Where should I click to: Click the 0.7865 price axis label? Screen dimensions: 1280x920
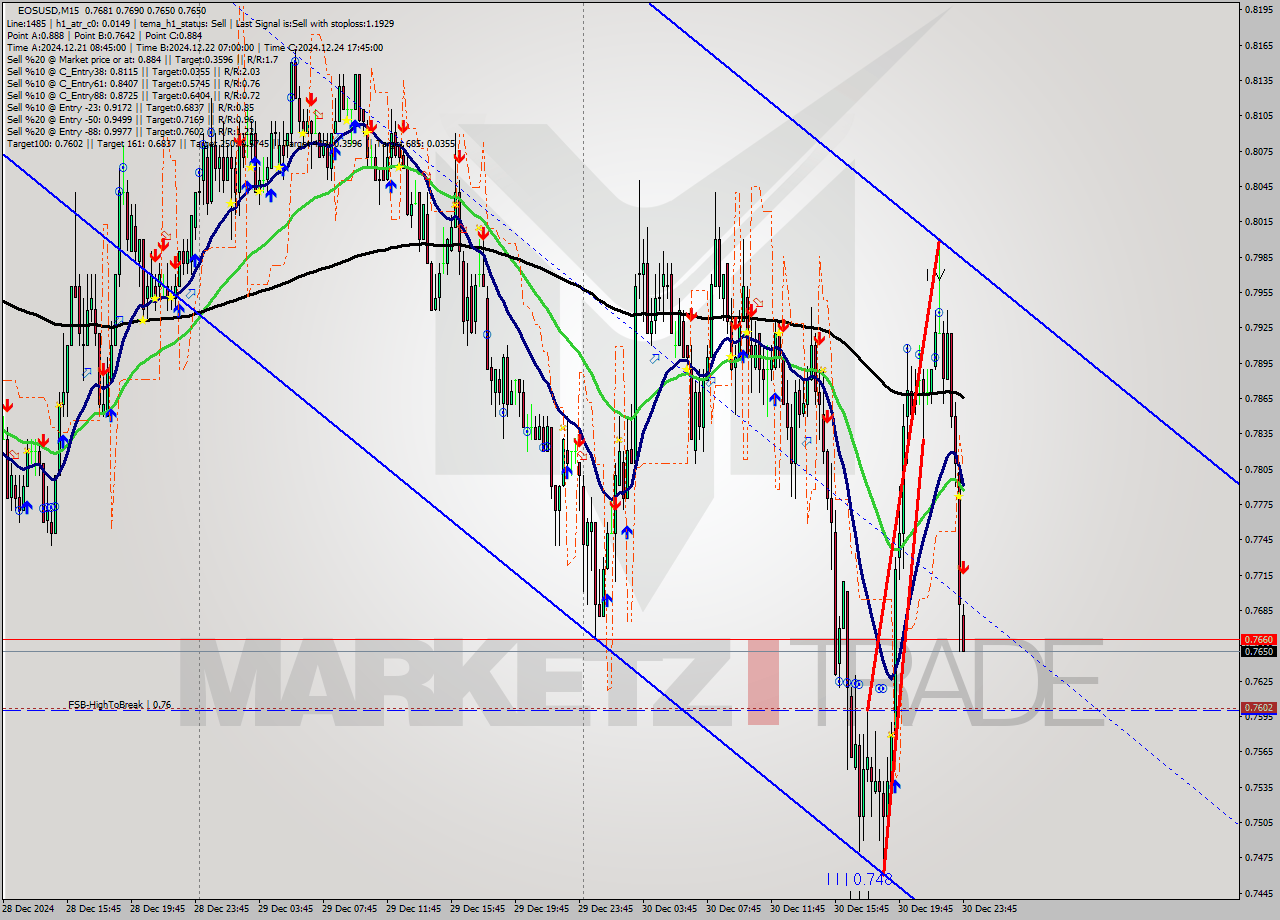(1259, 398)
